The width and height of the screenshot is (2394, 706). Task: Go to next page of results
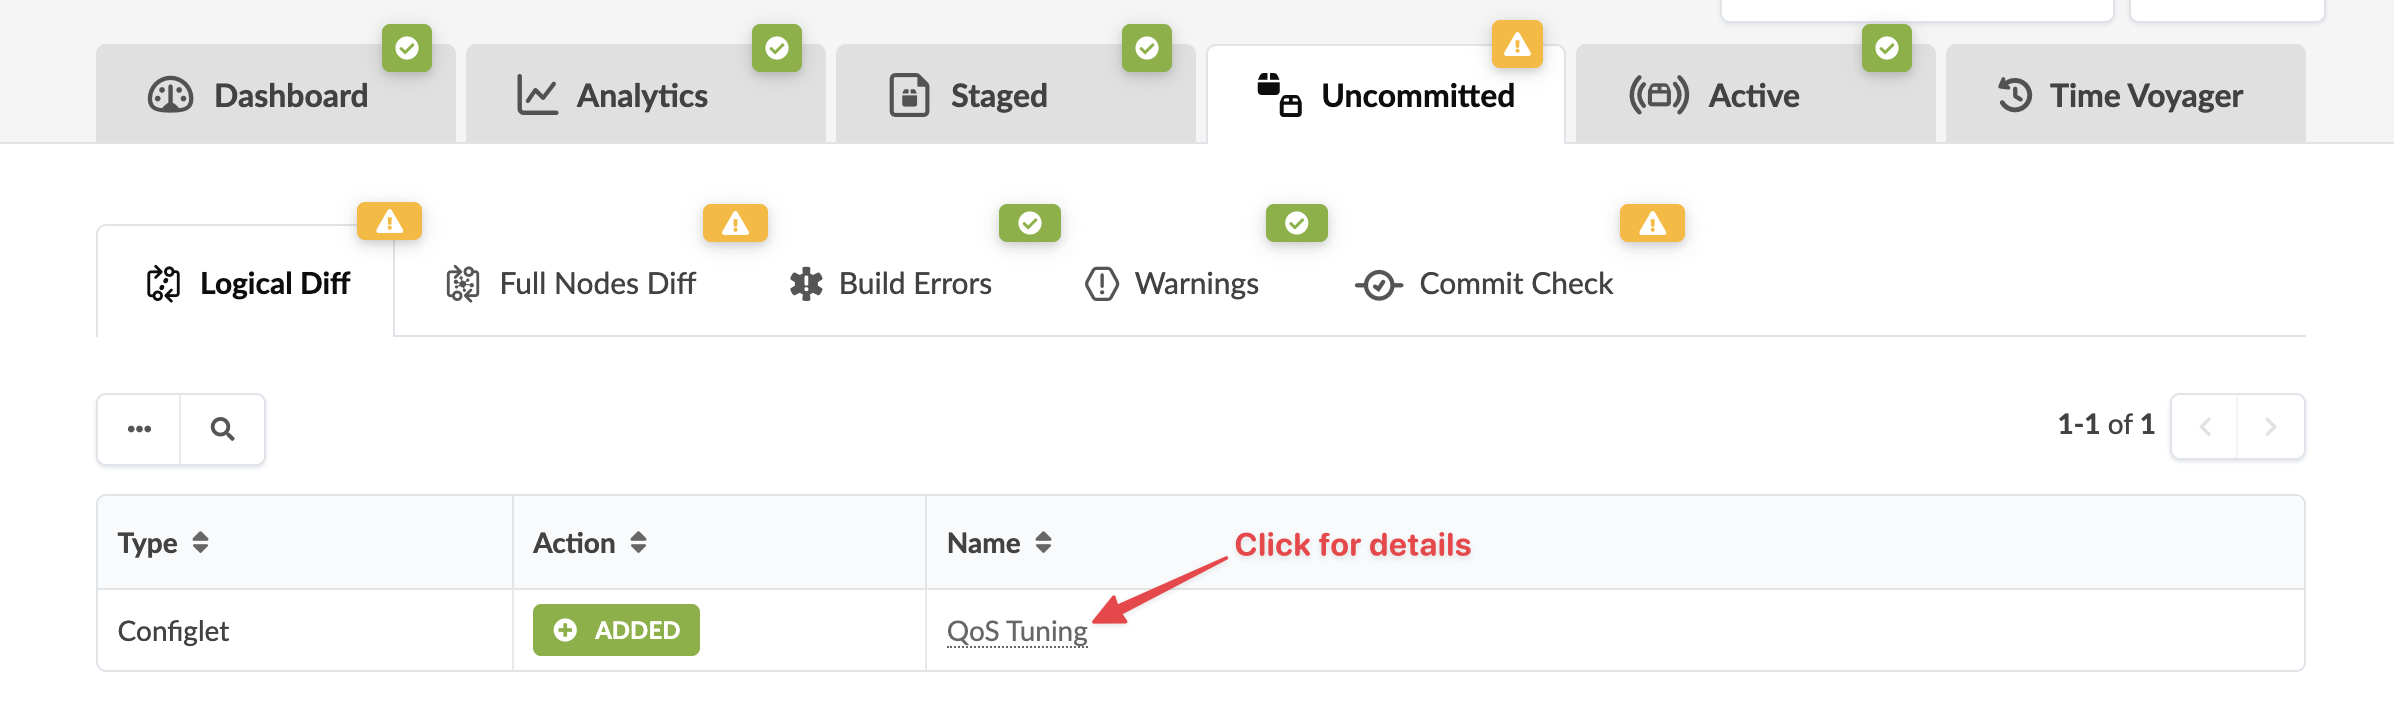(2270, 427)
